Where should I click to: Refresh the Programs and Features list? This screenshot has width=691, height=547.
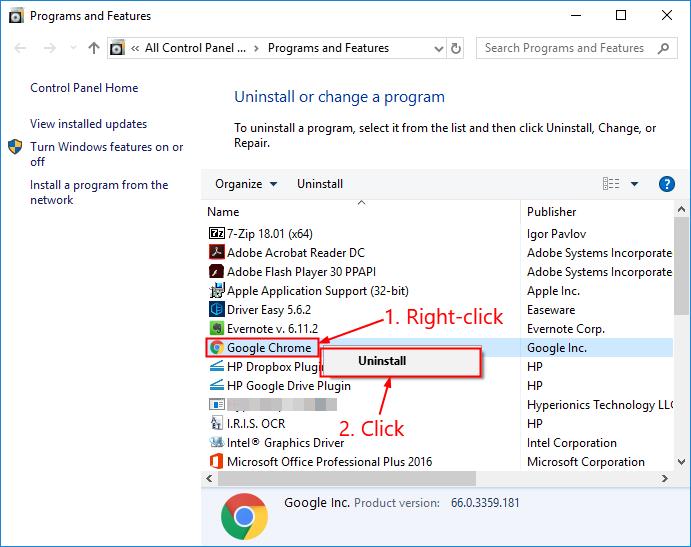pyautogui.click(x=456, y=48)
